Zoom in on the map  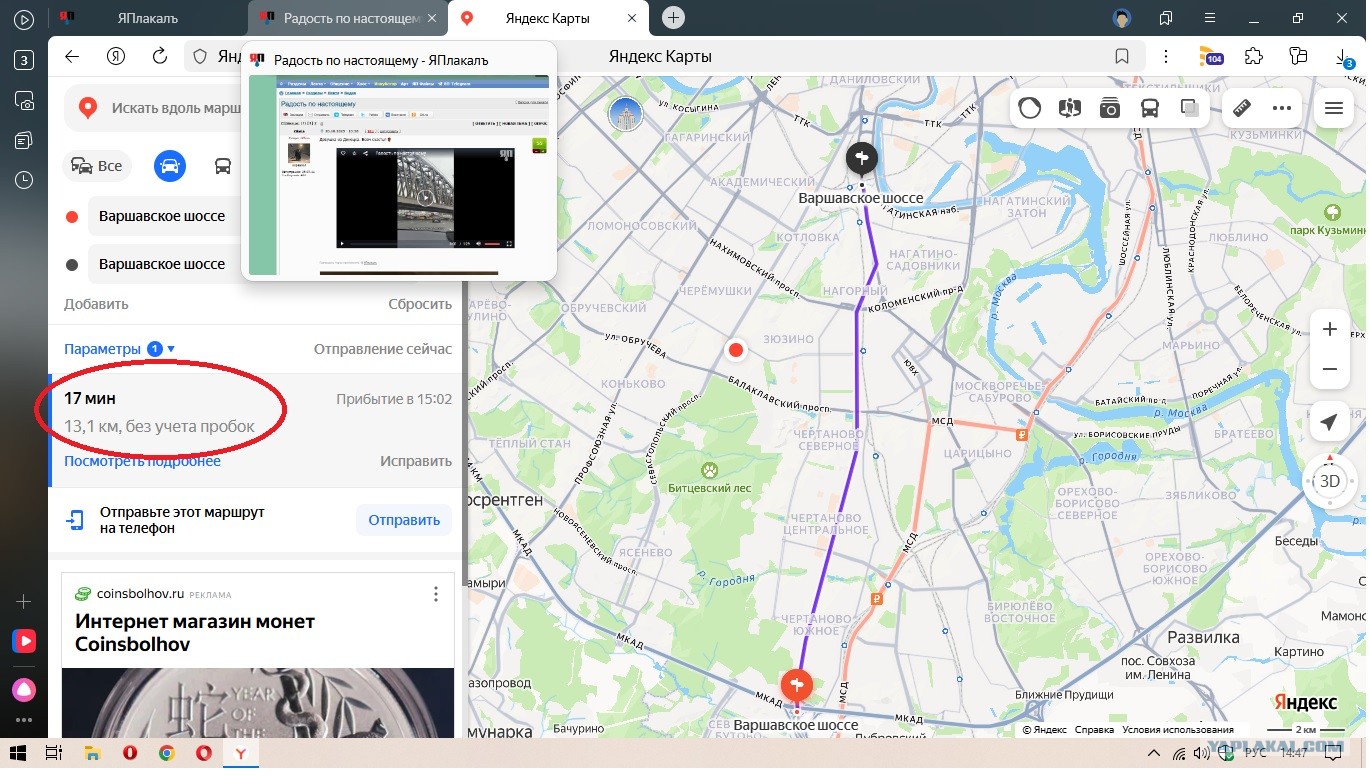1330,329
